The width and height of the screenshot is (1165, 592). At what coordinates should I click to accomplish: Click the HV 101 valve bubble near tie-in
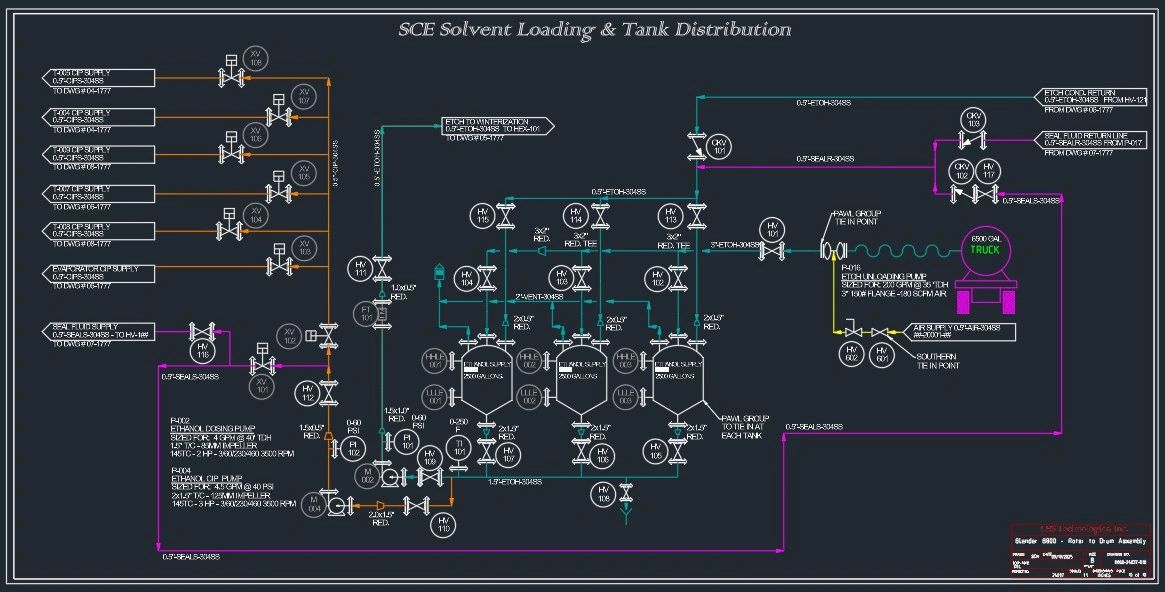[x=772, y=230]
